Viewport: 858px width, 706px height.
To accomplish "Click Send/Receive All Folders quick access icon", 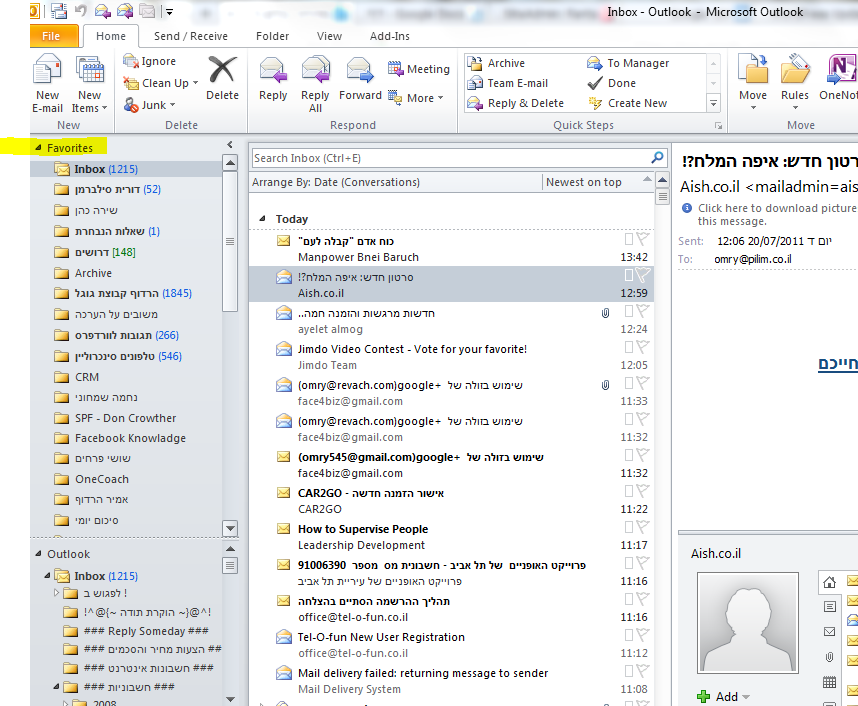I will (x=59, y=10).
